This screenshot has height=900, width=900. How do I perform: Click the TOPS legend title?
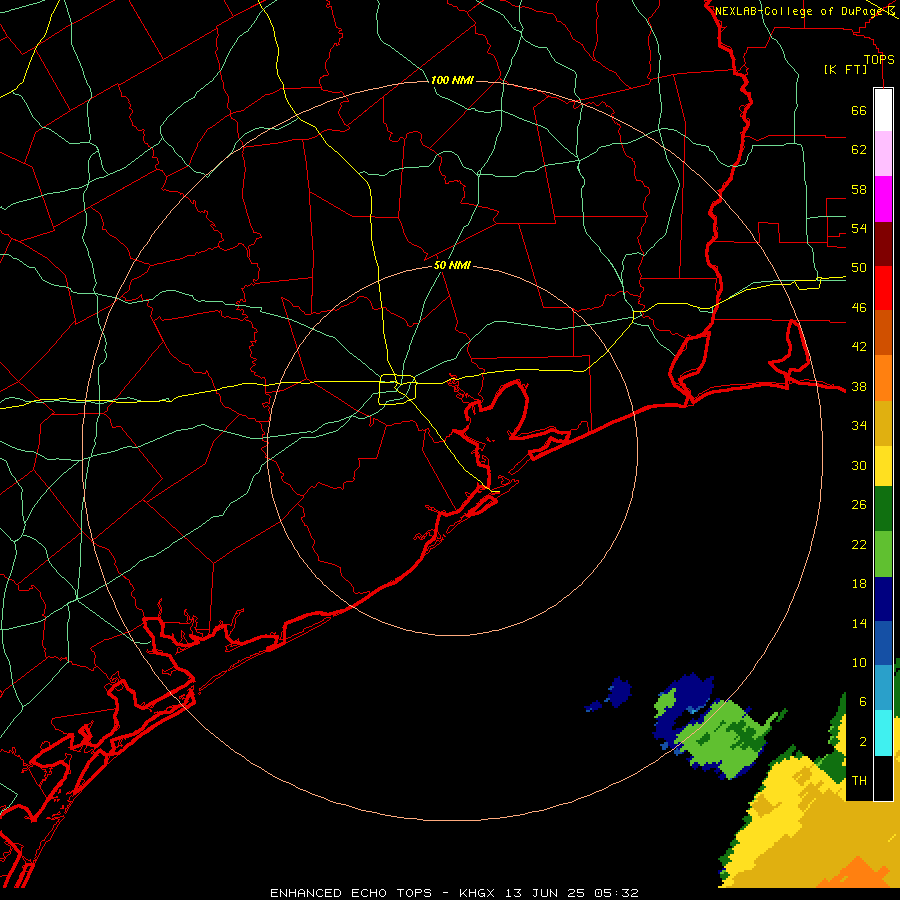[x=879, y=59]
